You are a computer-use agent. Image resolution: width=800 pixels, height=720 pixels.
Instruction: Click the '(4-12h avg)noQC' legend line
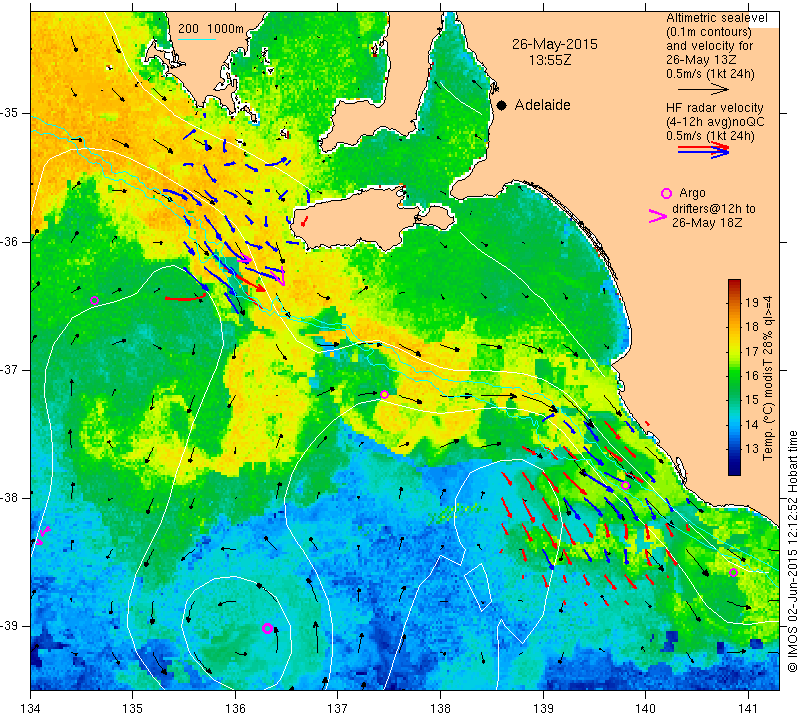715,122
